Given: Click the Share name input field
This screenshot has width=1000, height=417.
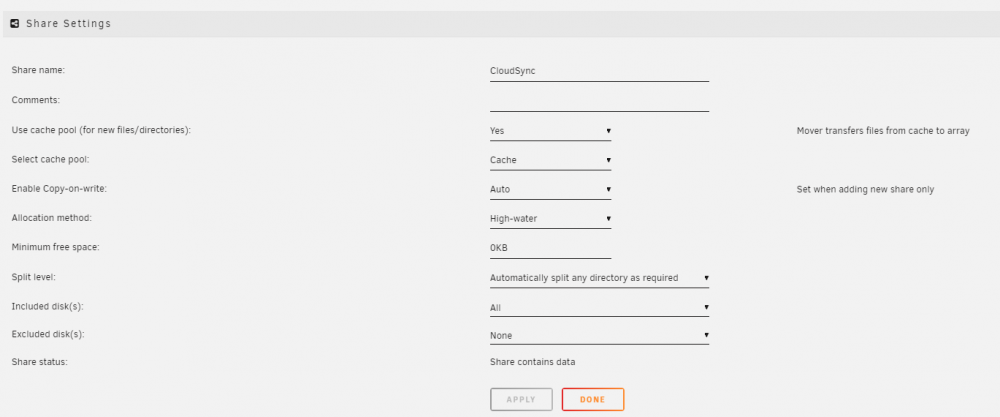Looking at the screenshot, I should (599, 71).
